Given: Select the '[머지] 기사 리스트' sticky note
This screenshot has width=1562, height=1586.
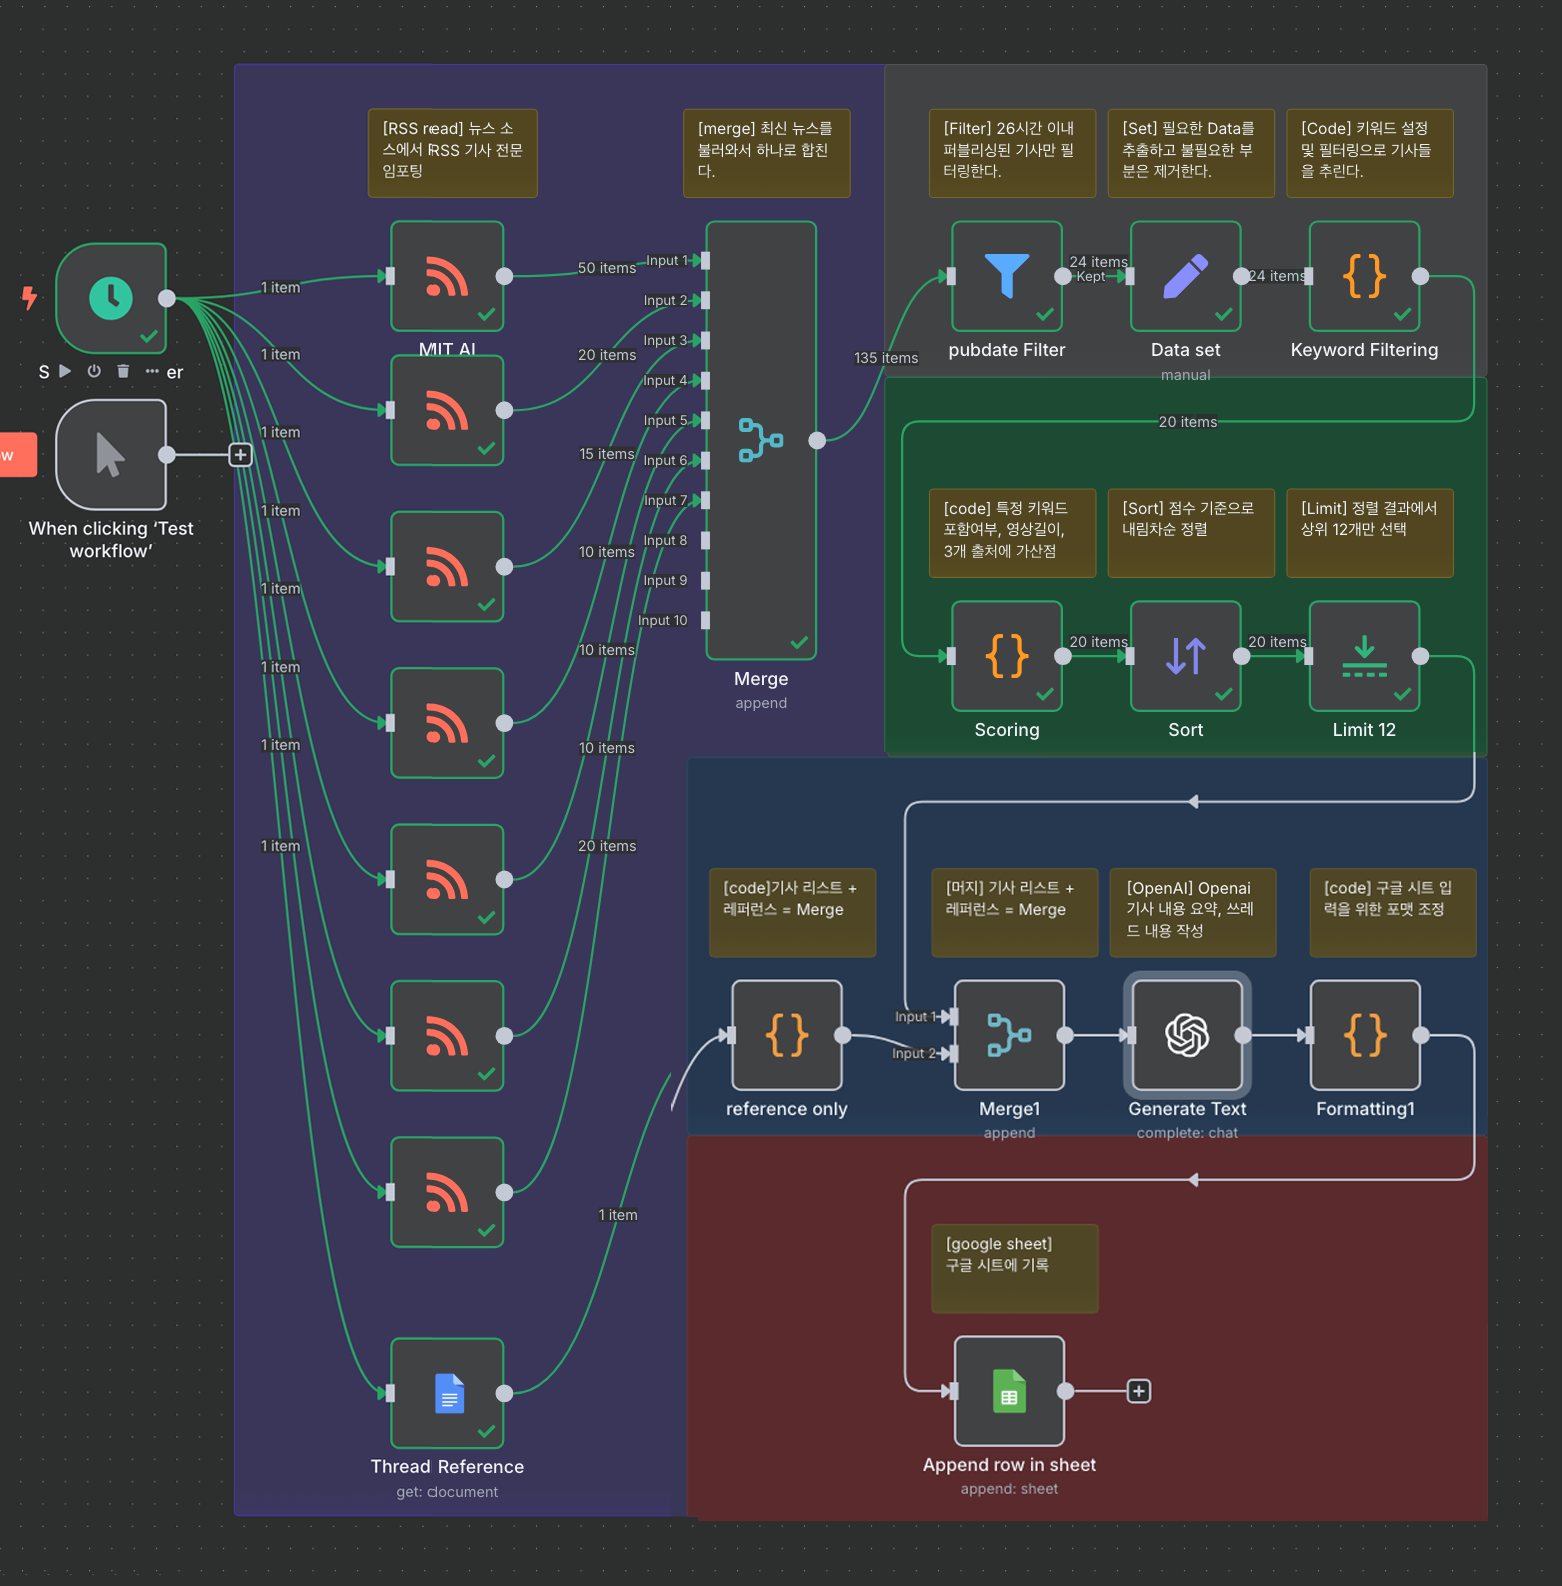Looking at the screenshot, I should point(1015,912).
